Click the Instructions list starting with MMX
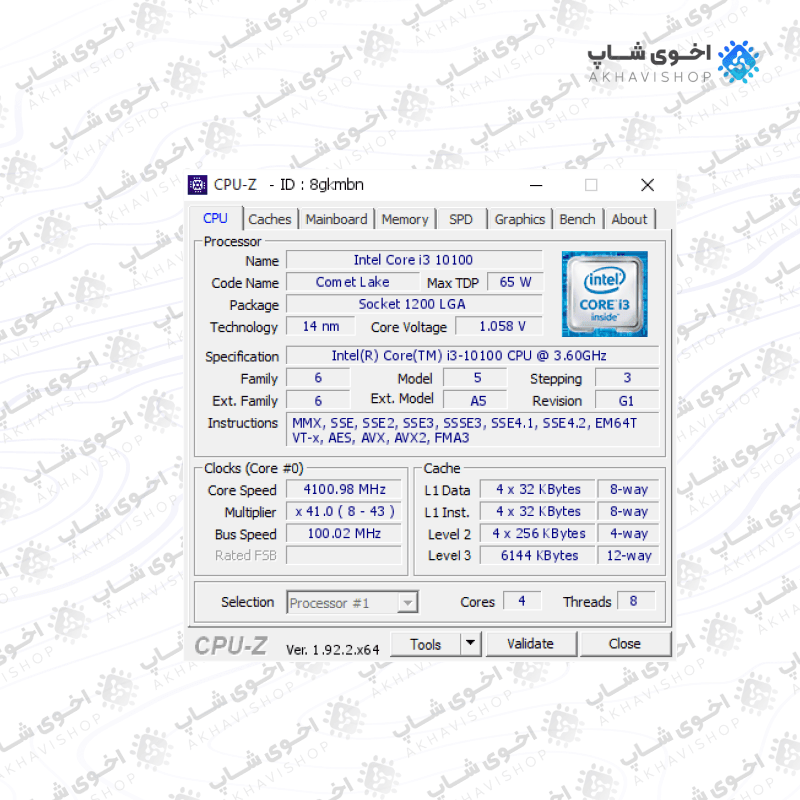Image resolution: width=800 pixels, height=800 pixels. pos(472,430)
